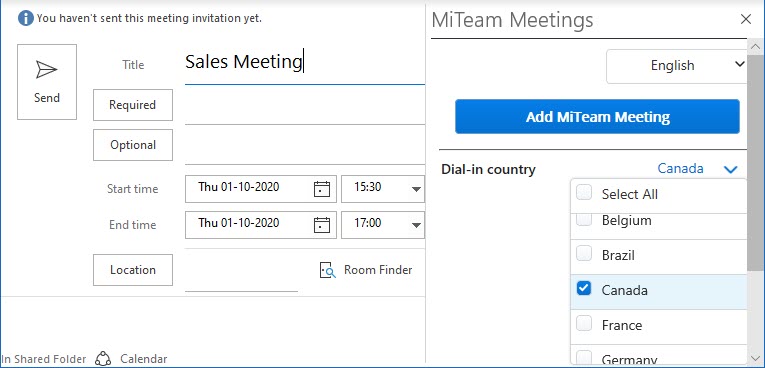Click the shared Calendar folder icon
The width and height of the screenshot is (765, 368).
click(103, 359)
